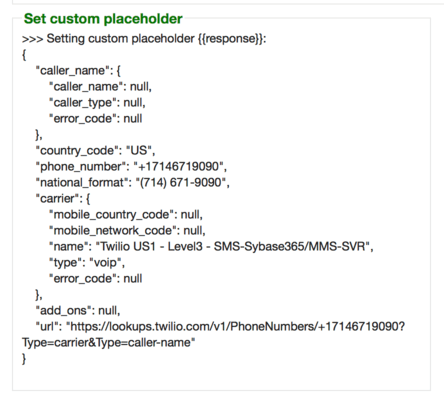444x401 pixels.
Task: Click the outer "caller_name": { line
Action: (x=78, y=71)
